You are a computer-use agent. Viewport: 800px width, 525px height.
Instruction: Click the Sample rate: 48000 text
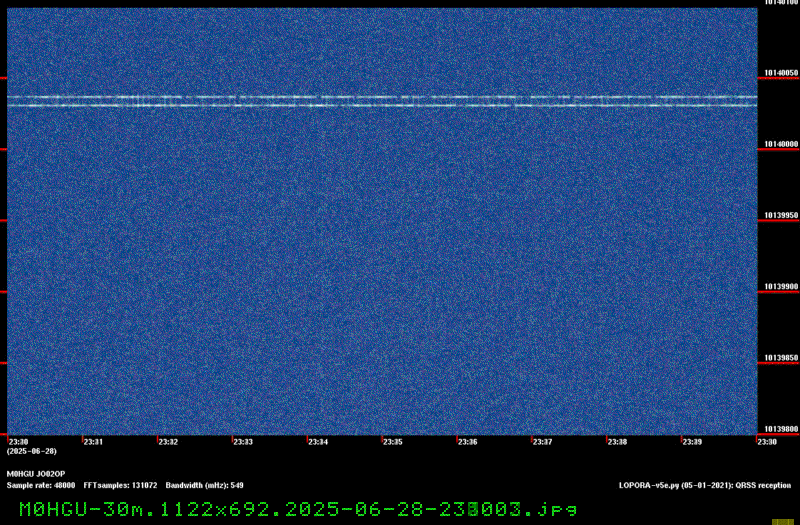point(41,485)
